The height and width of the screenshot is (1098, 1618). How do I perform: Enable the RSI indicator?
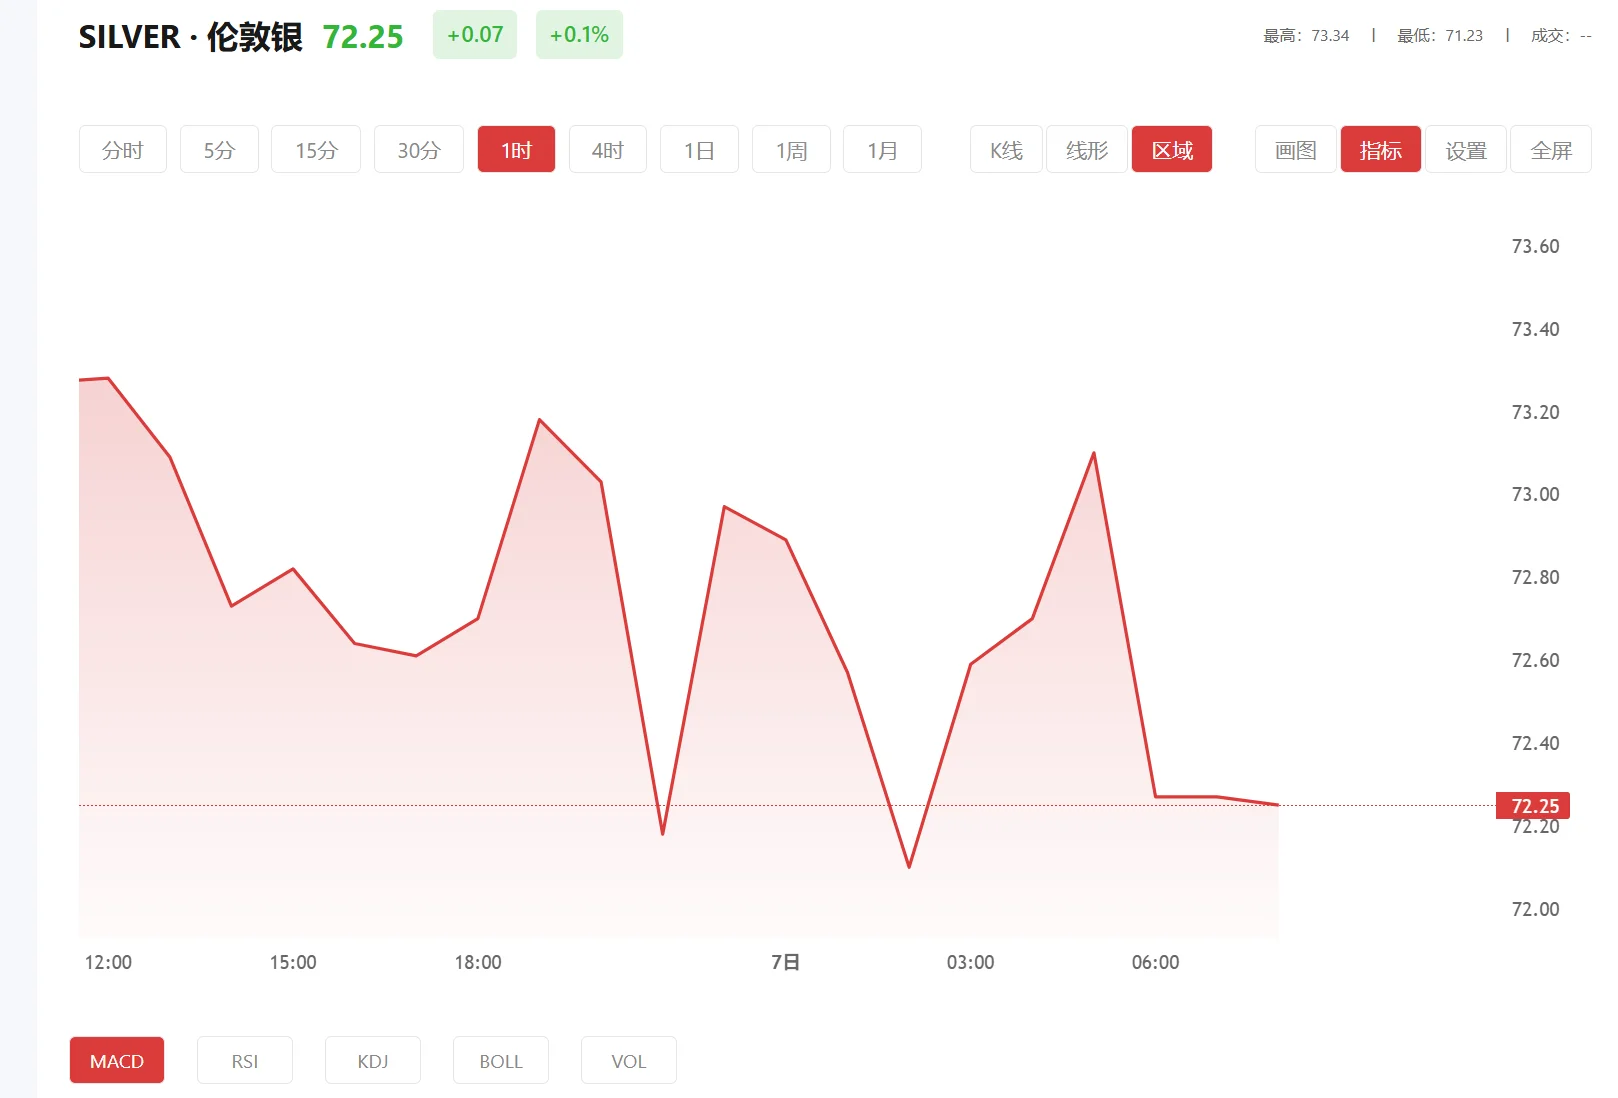point(244,1060)
